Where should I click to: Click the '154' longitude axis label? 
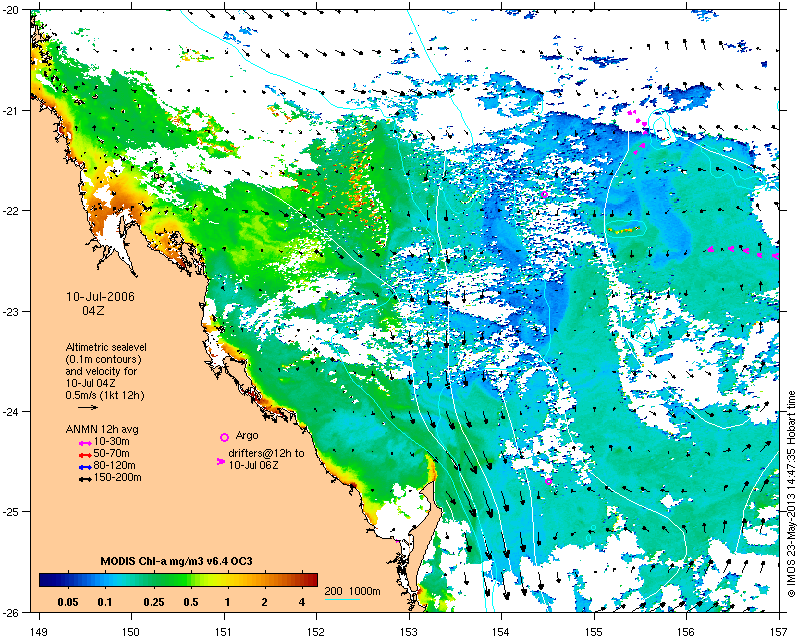502,632
